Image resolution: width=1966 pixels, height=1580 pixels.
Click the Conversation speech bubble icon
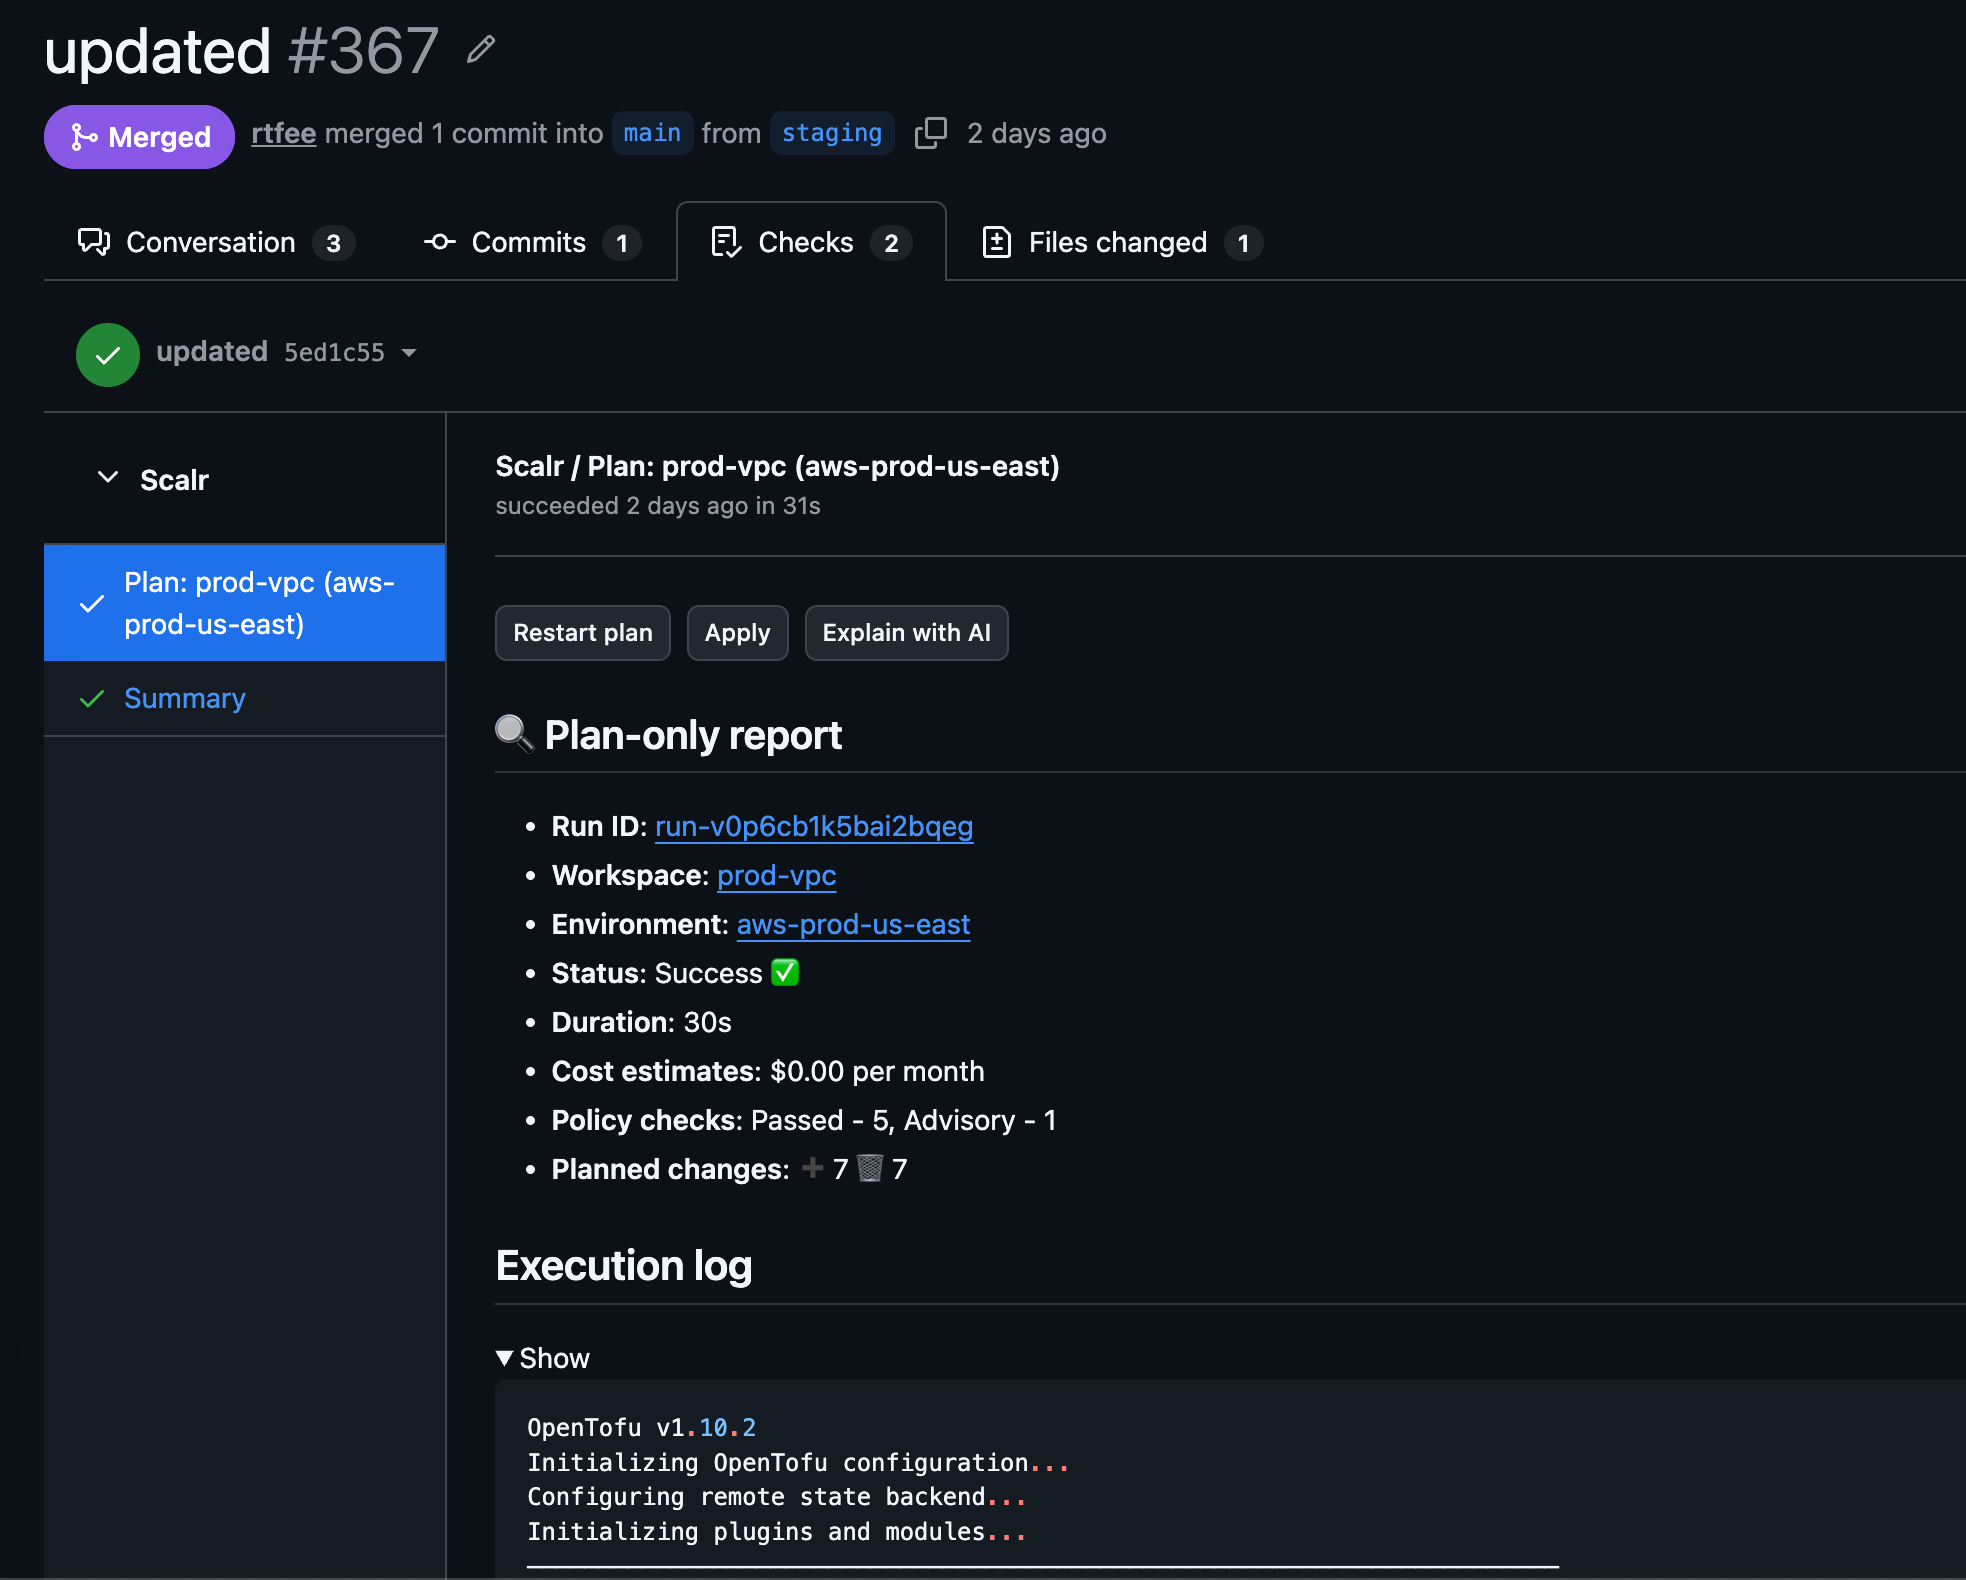(x=94, y=242)
